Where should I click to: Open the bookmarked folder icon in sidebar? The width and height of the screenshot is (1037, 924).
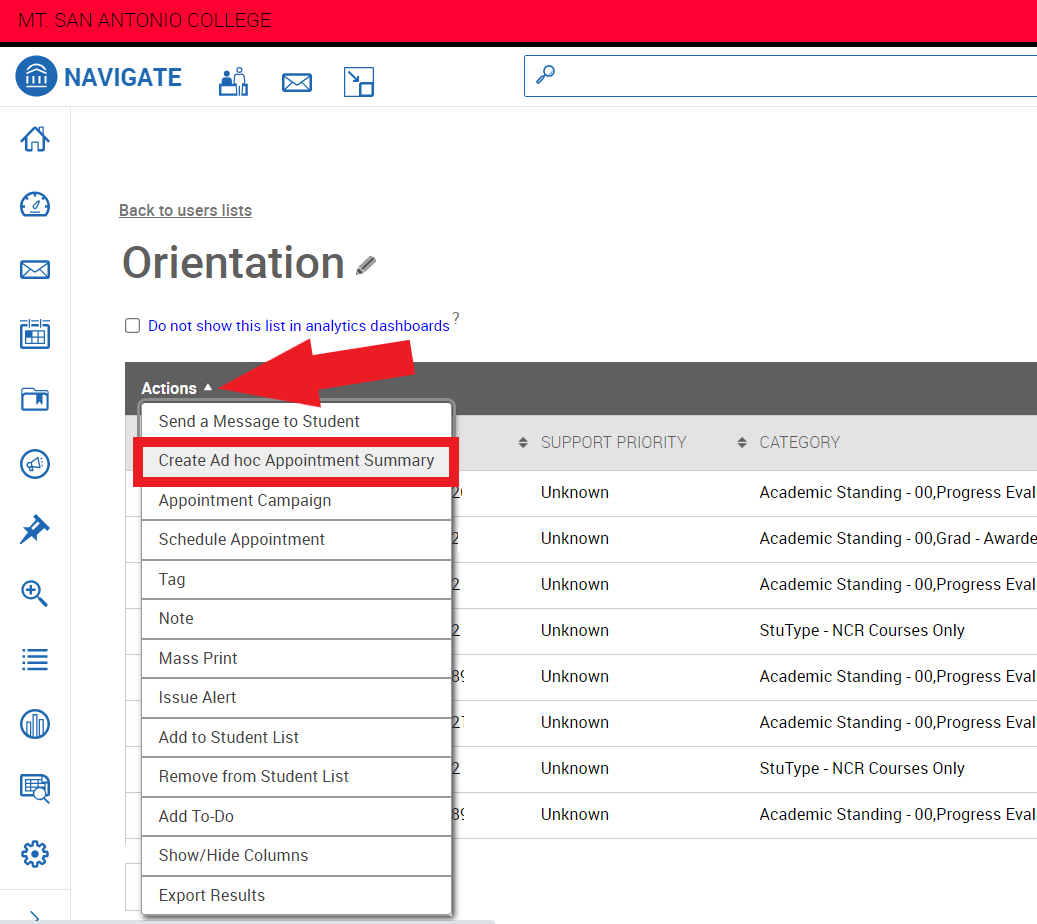pos(35,399)
